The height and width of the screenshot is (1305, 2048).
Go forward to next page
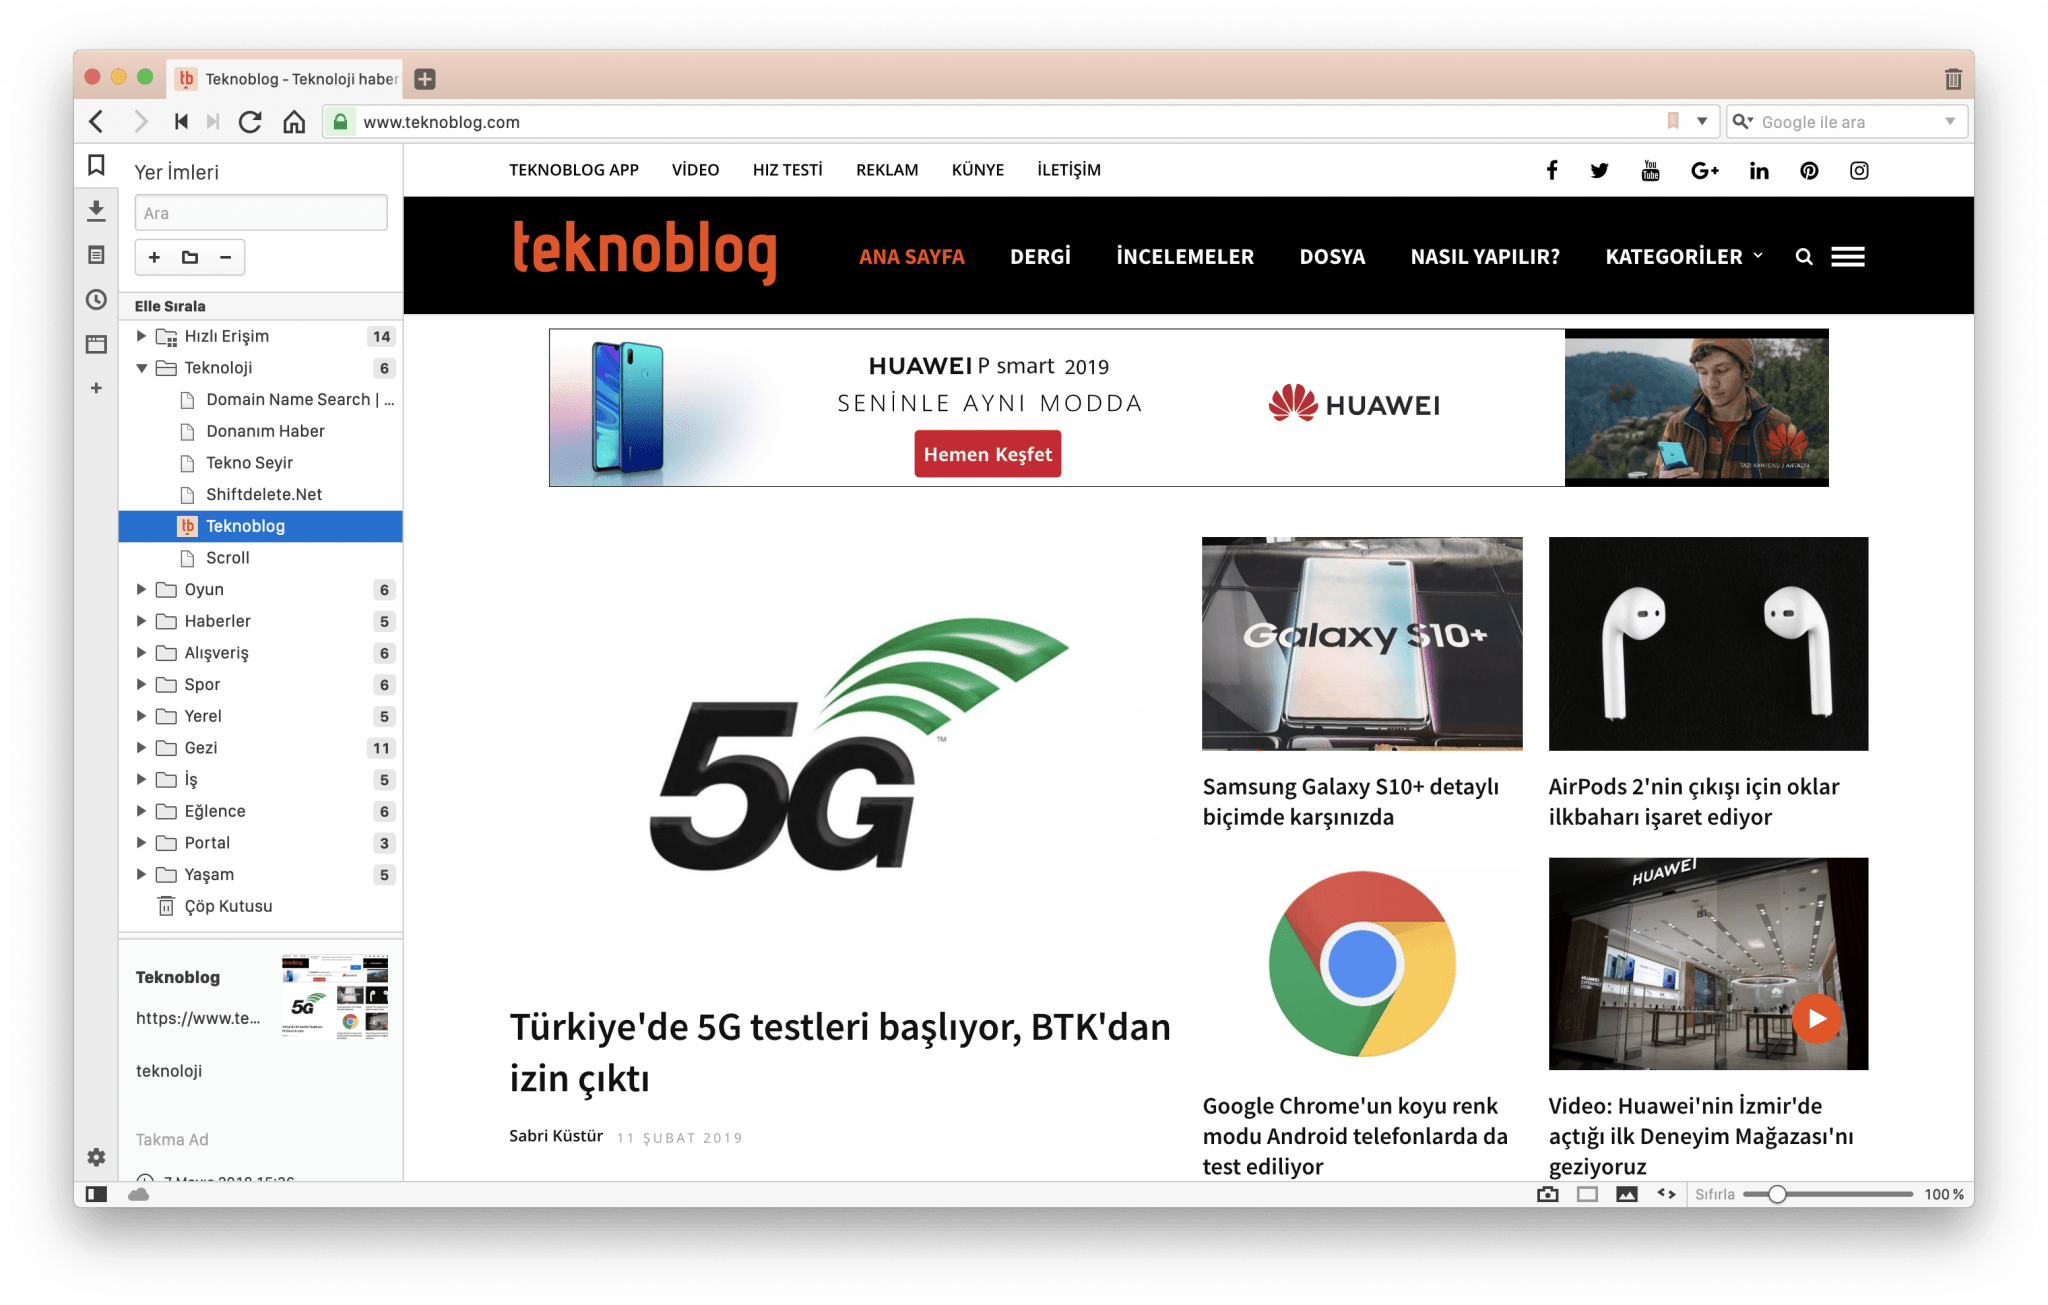(140, 122)
